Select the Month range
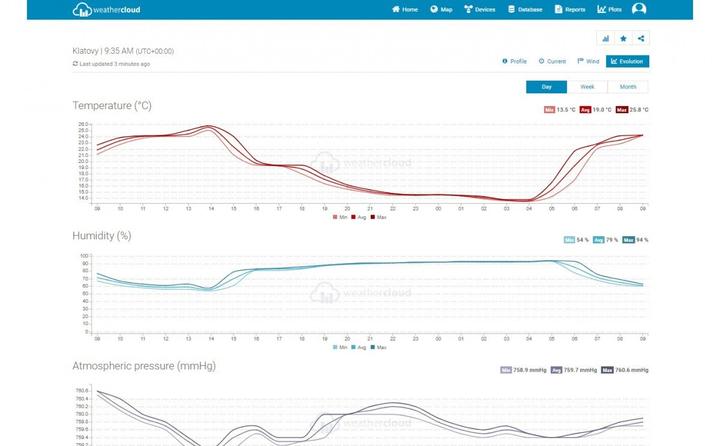Image resolution: width=720 pixels, height=446 pixels. (628, 87)
